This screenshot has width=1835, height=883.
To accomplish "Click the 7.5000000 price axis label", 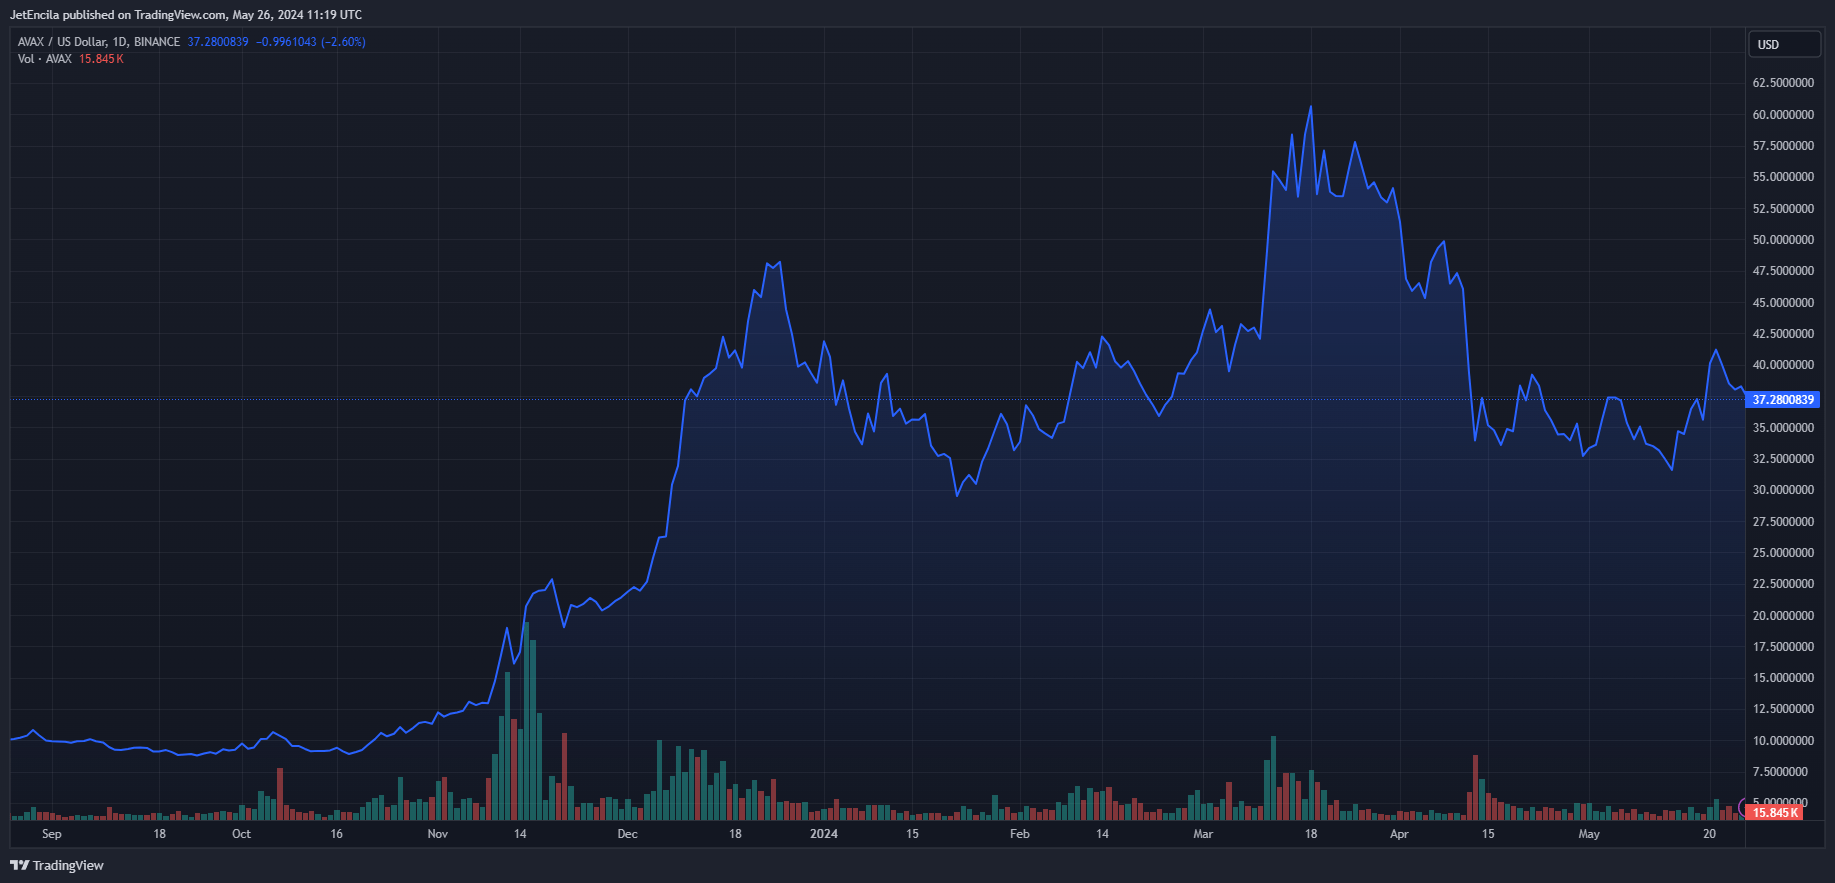I will pyautogui.click(x=1780, y=772).
